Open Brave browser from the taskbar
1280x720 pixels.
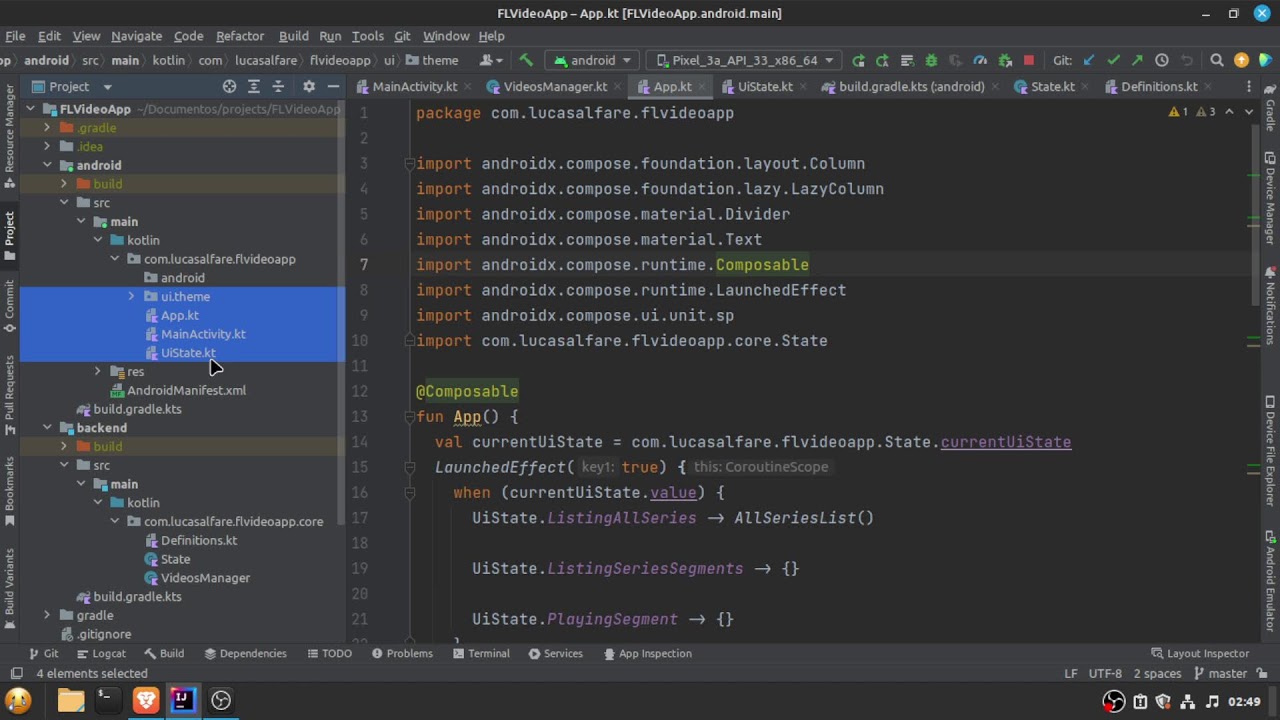tap(146, 699)
